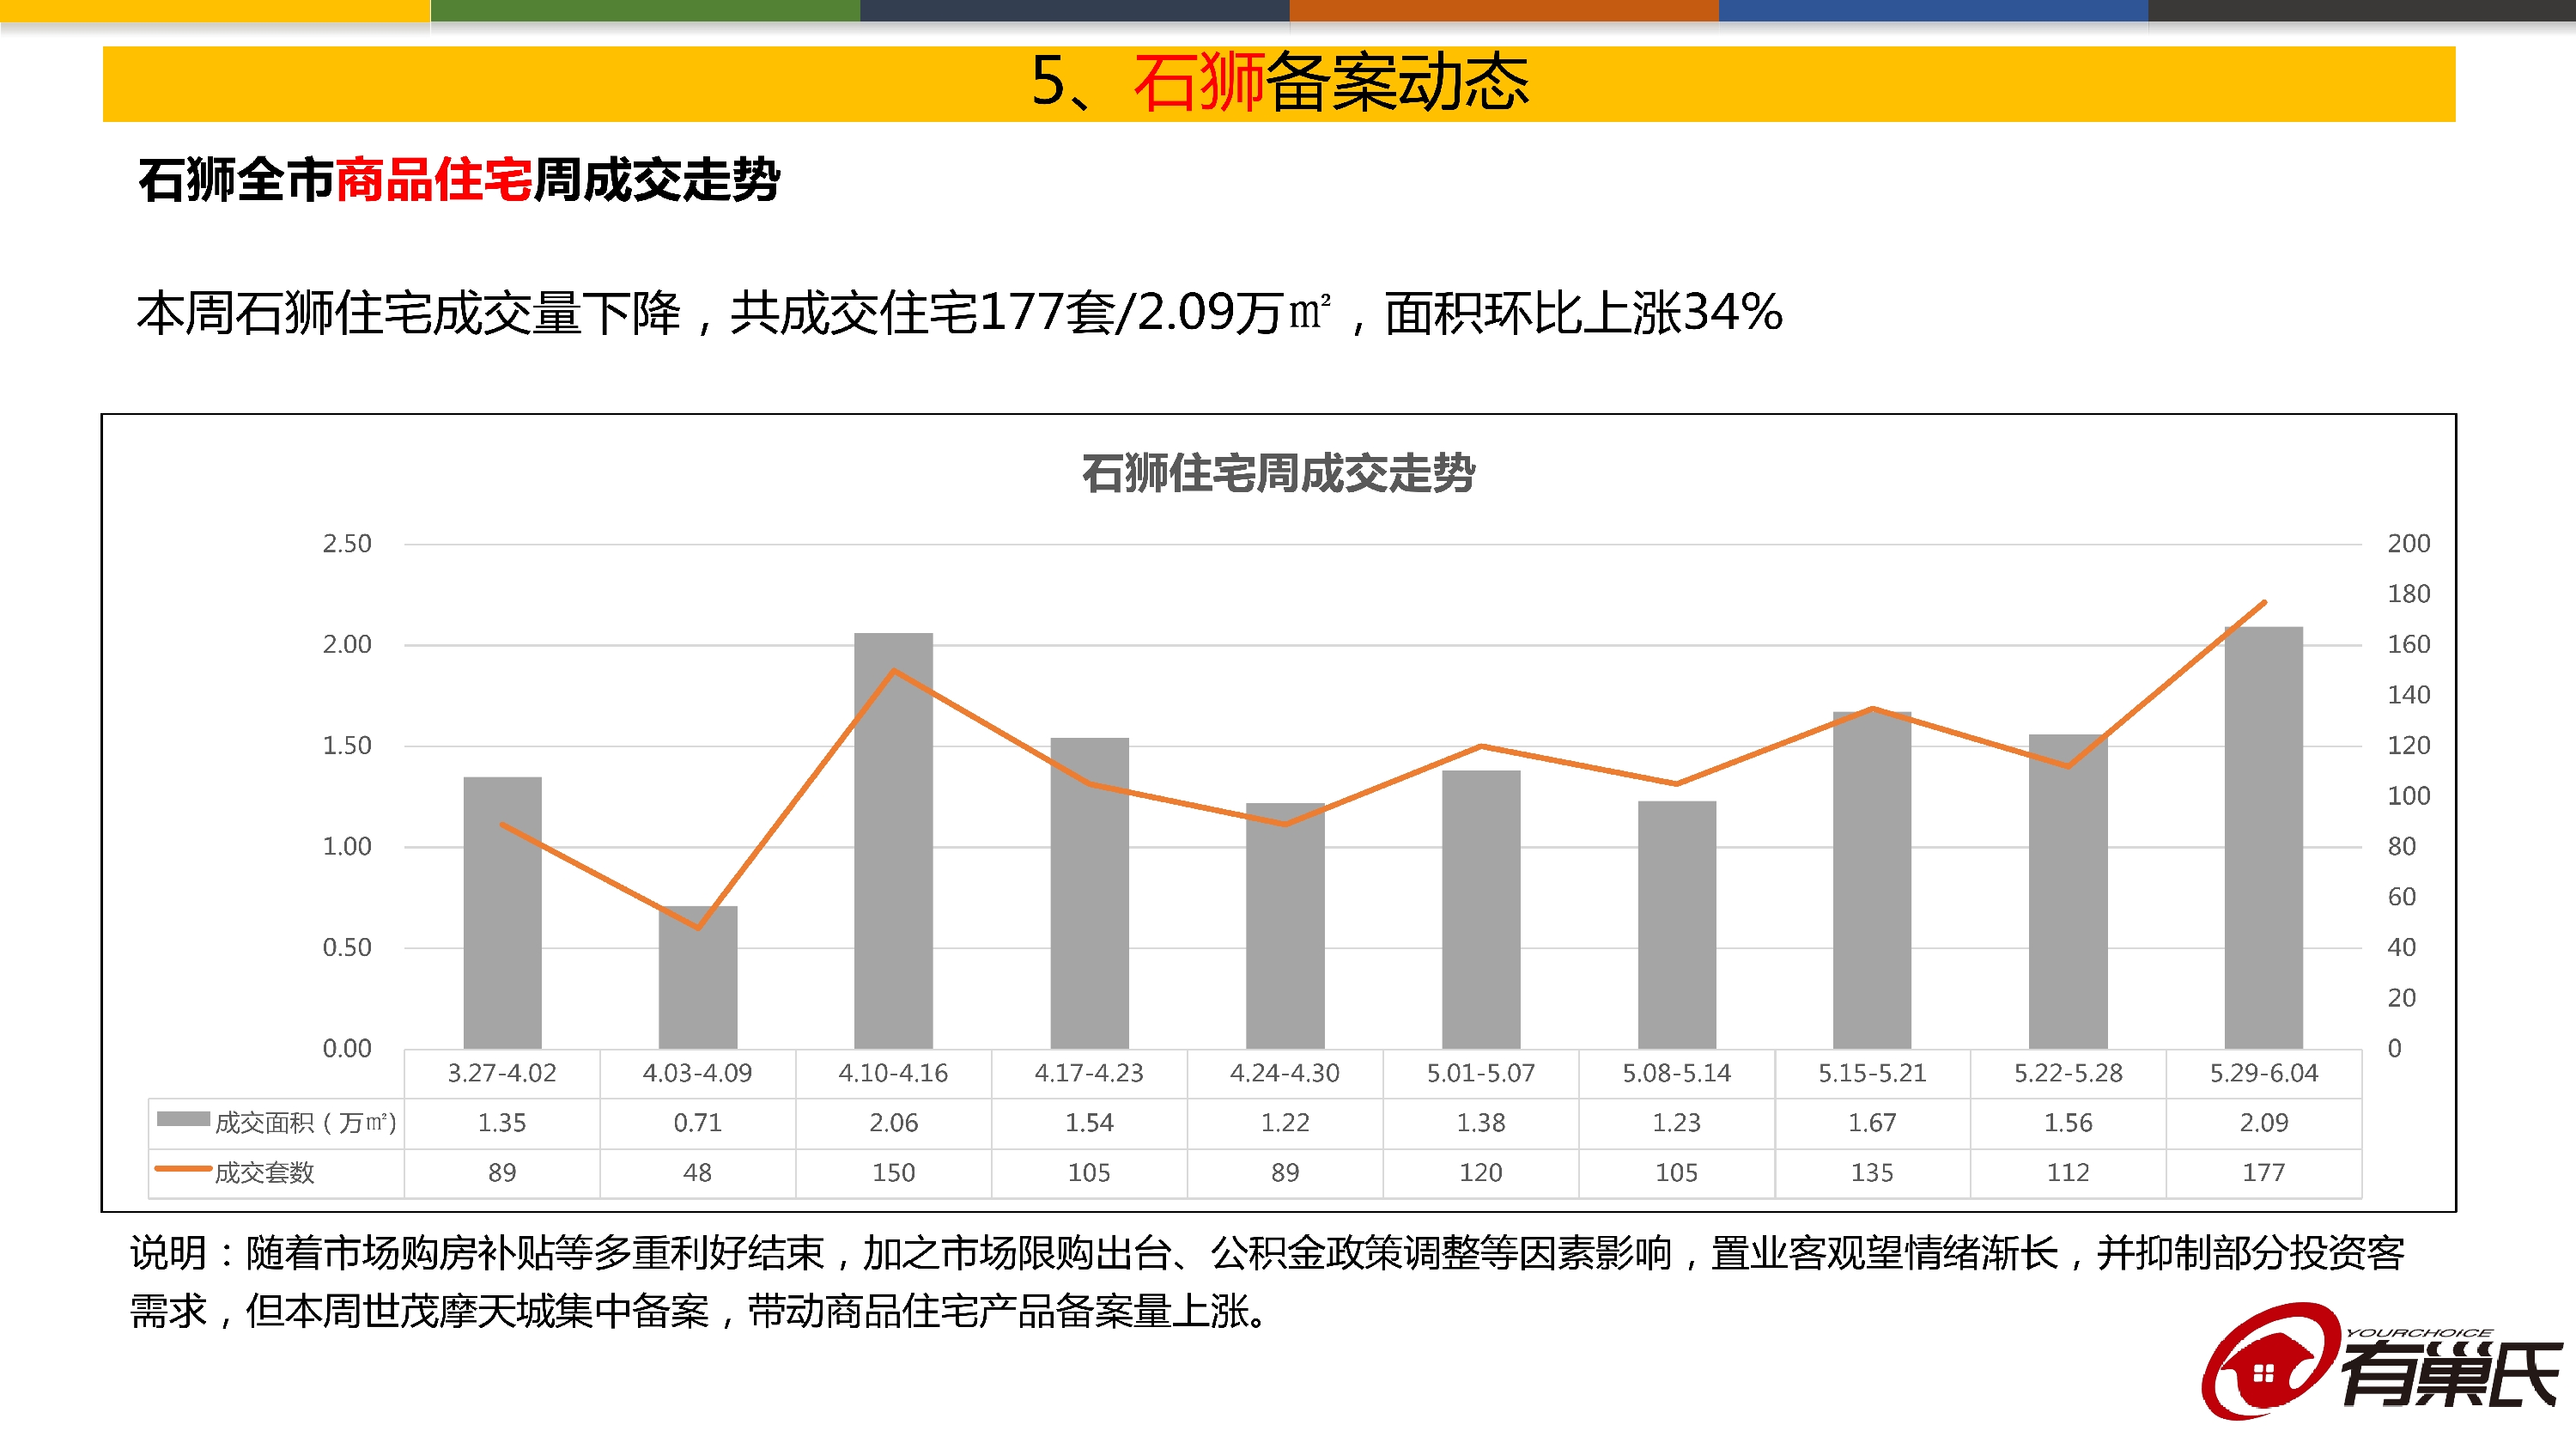Click unit count 150 in table
This screenshot has height=1431, width=2576.
[893, 1173]
